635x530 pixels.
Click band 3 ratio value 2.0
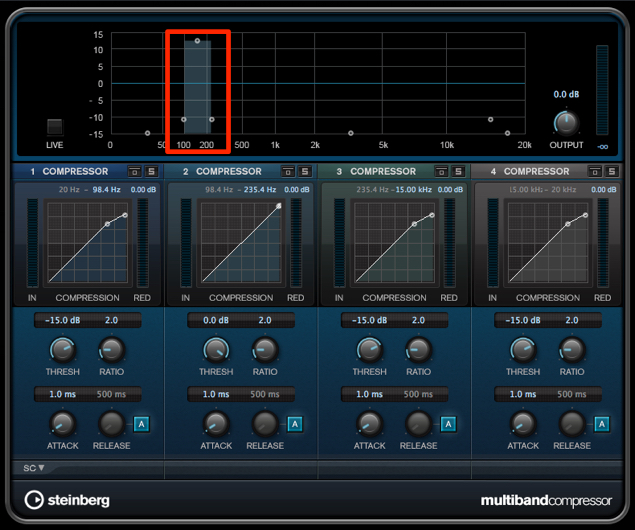[x=418, y=320]
